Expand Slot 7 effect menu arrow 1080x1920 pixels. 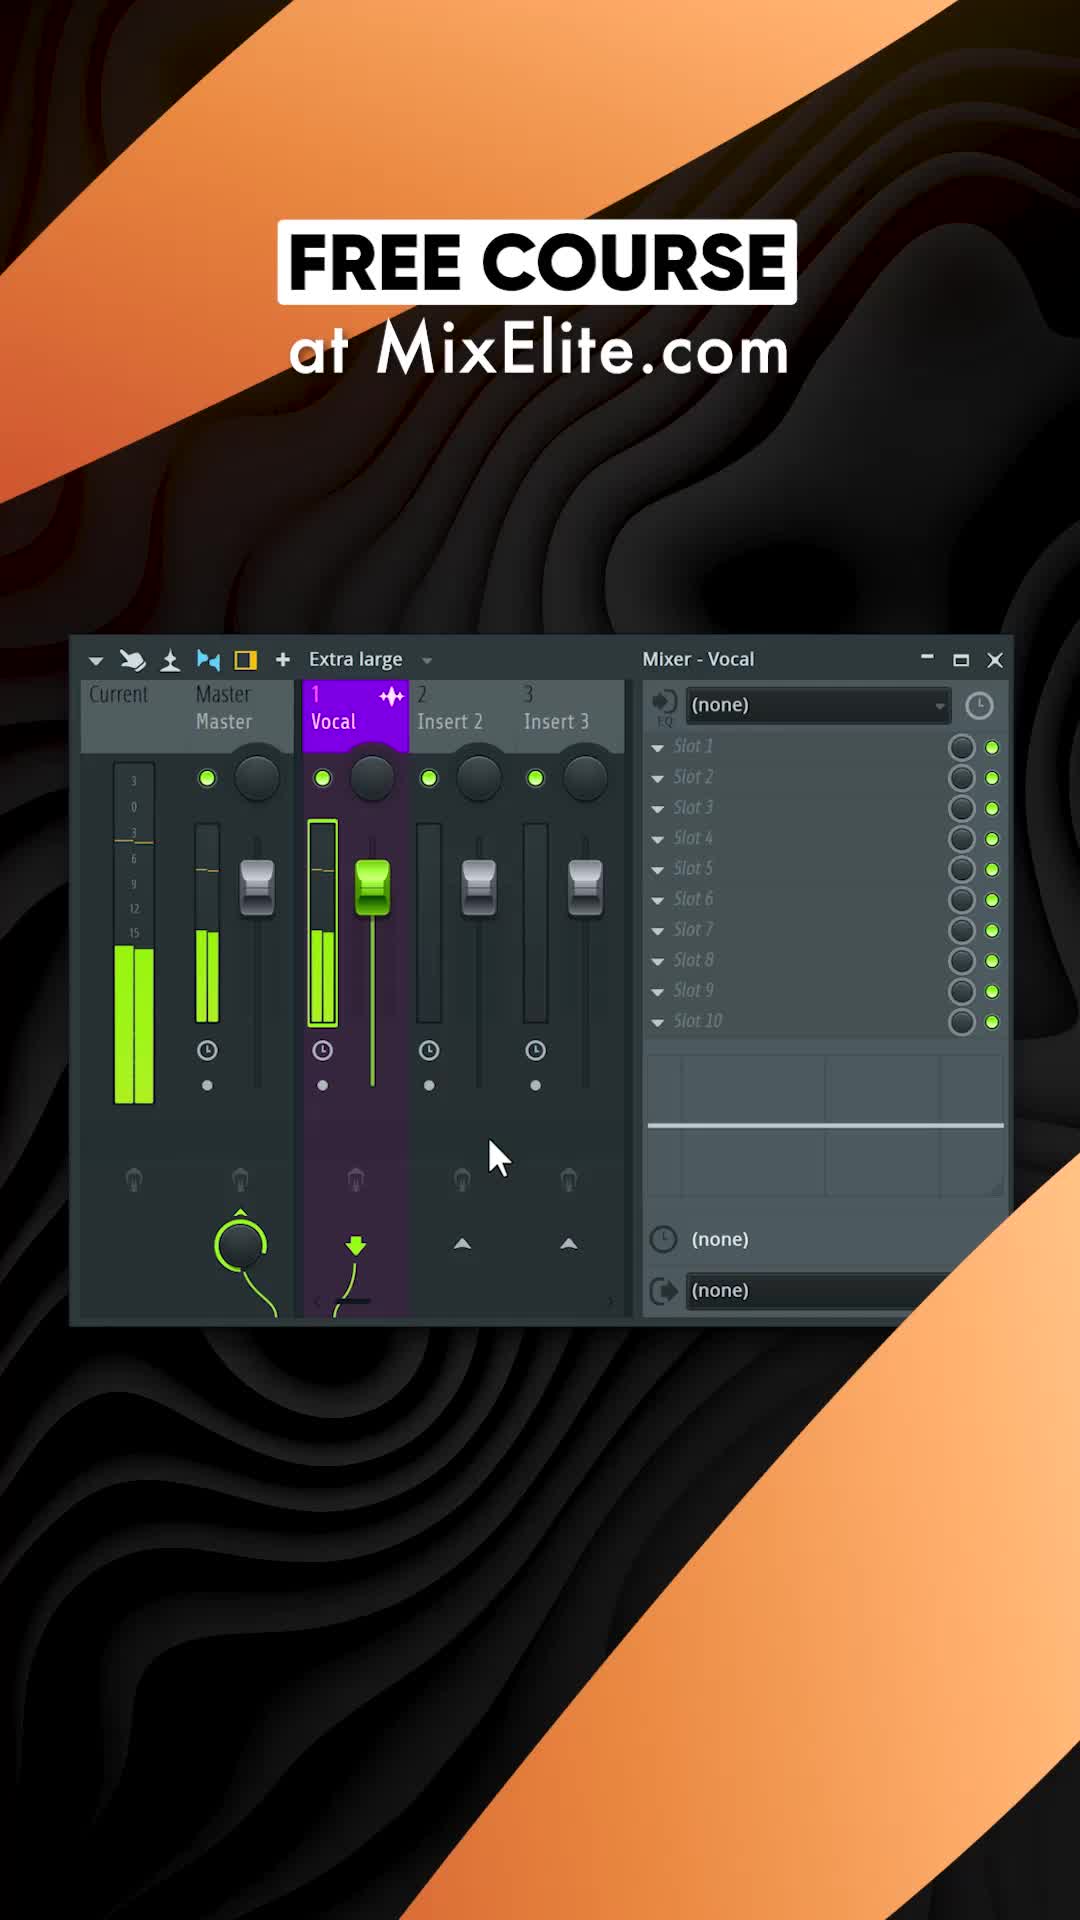658,931
